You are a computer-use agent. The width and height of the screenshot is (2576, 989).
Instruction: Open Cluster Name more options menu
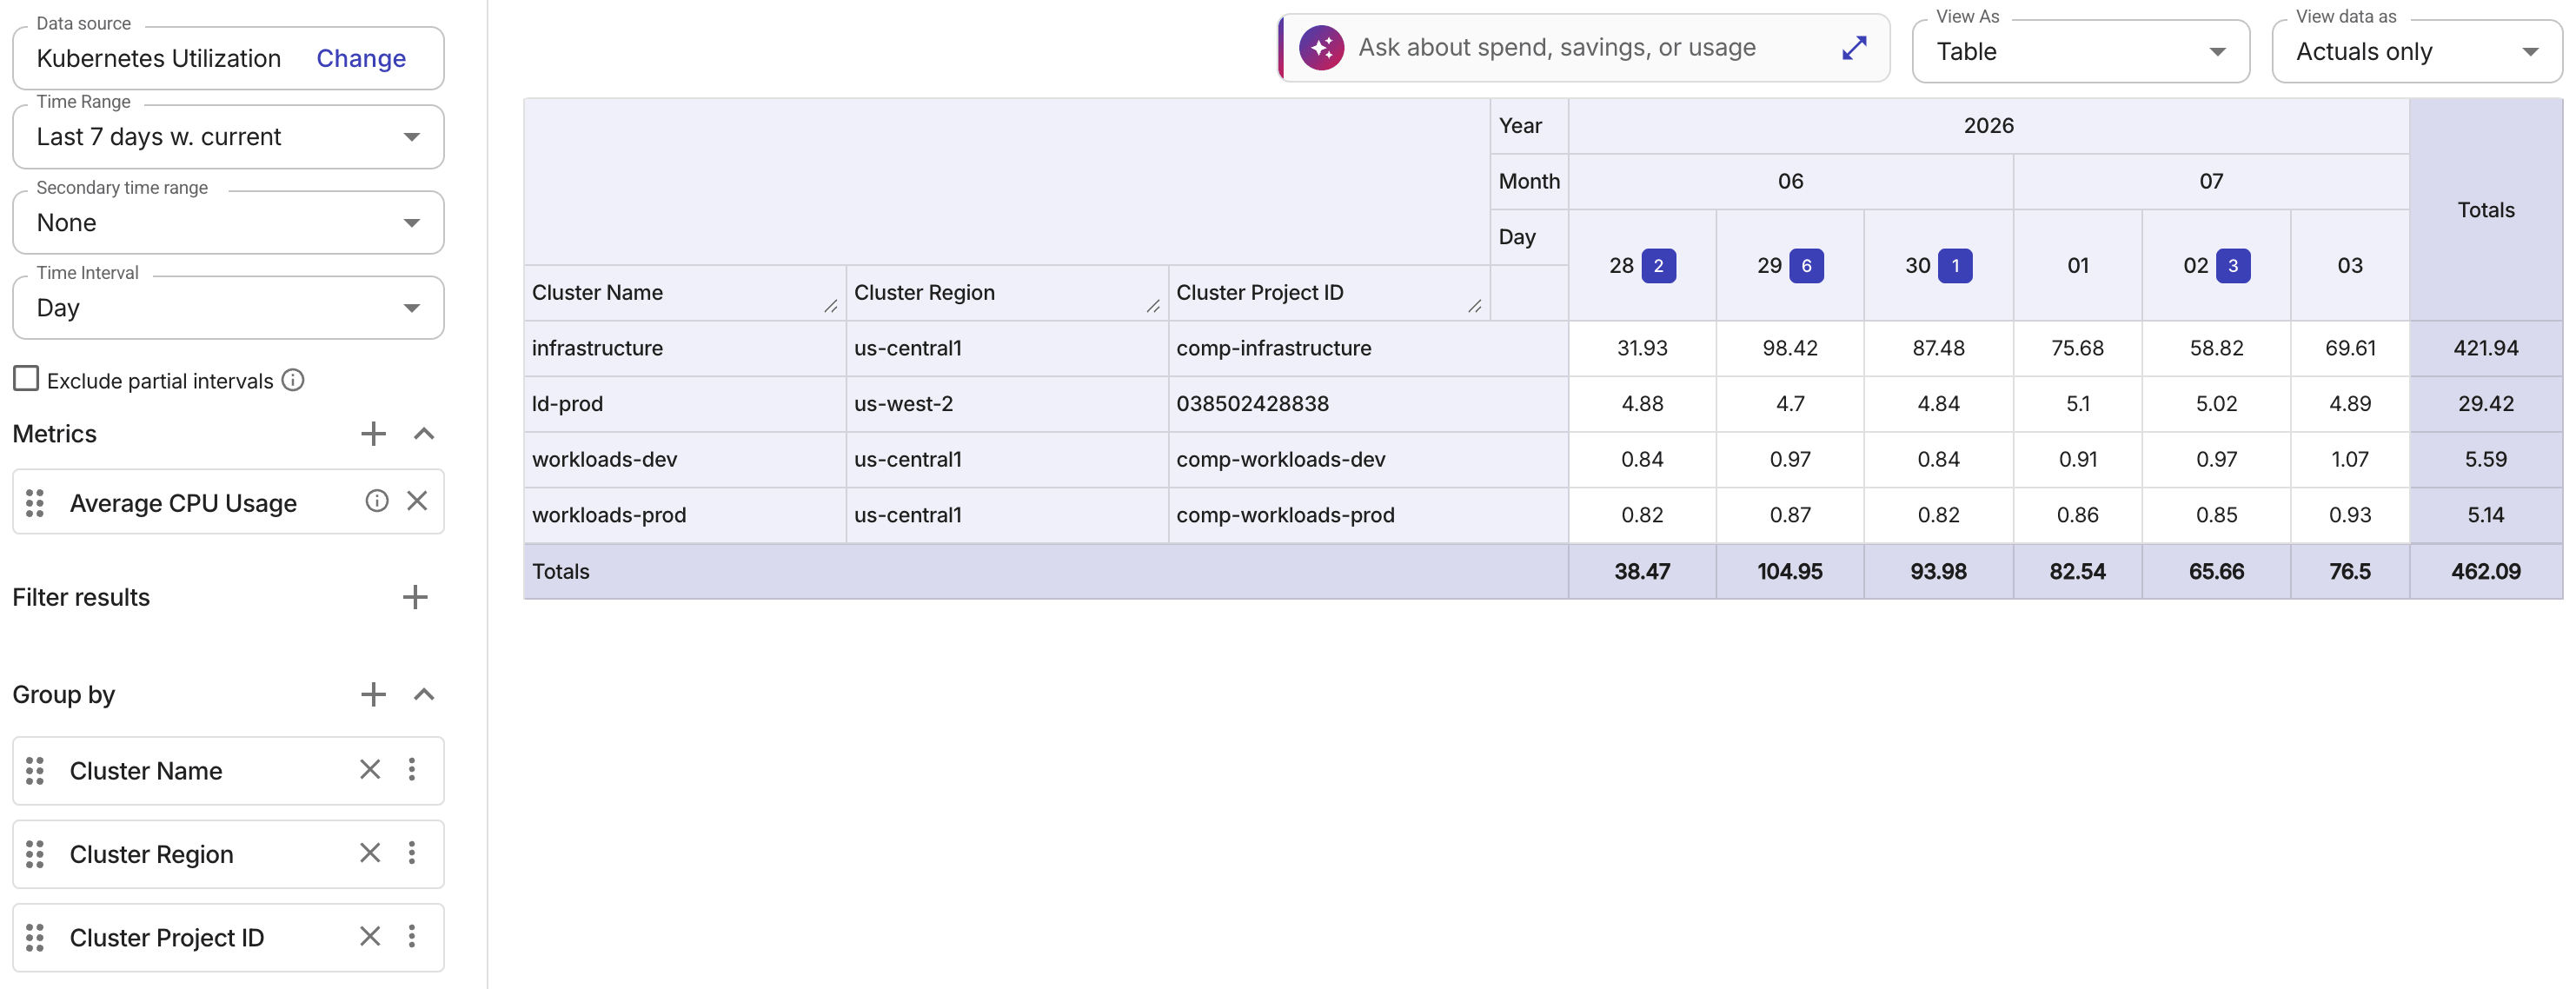(x=412, y=769)
